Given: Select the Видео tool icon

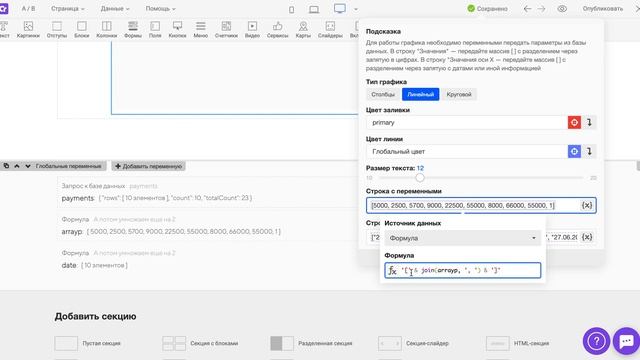Looking at the screenshot, I should click(x=252, y=29).
